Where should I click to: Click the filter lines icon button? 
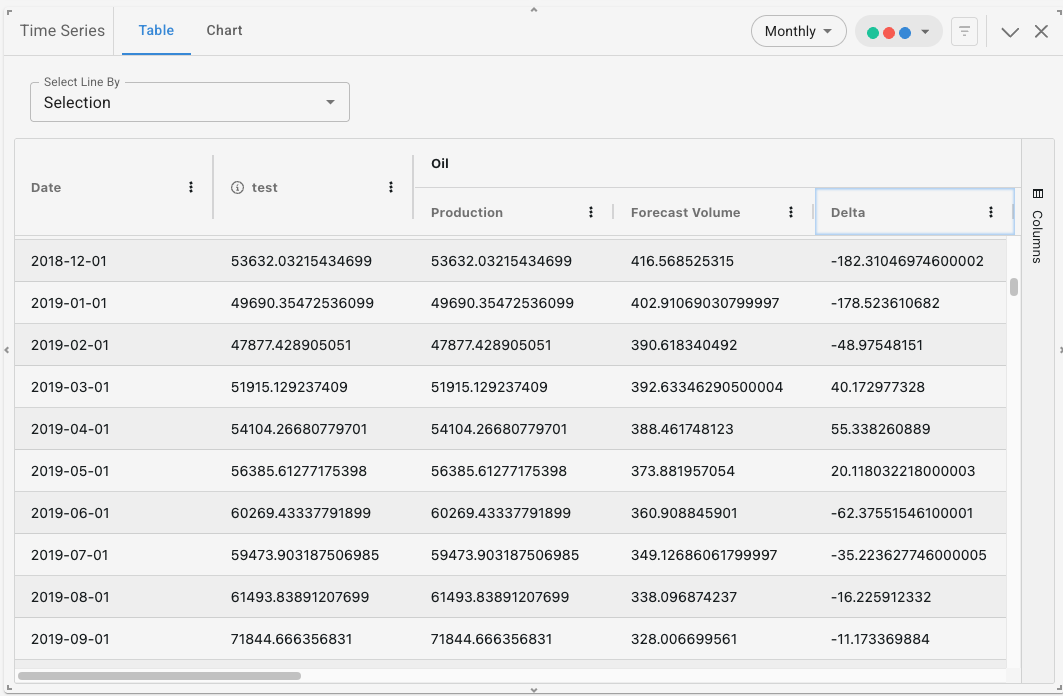coord(964,31)
